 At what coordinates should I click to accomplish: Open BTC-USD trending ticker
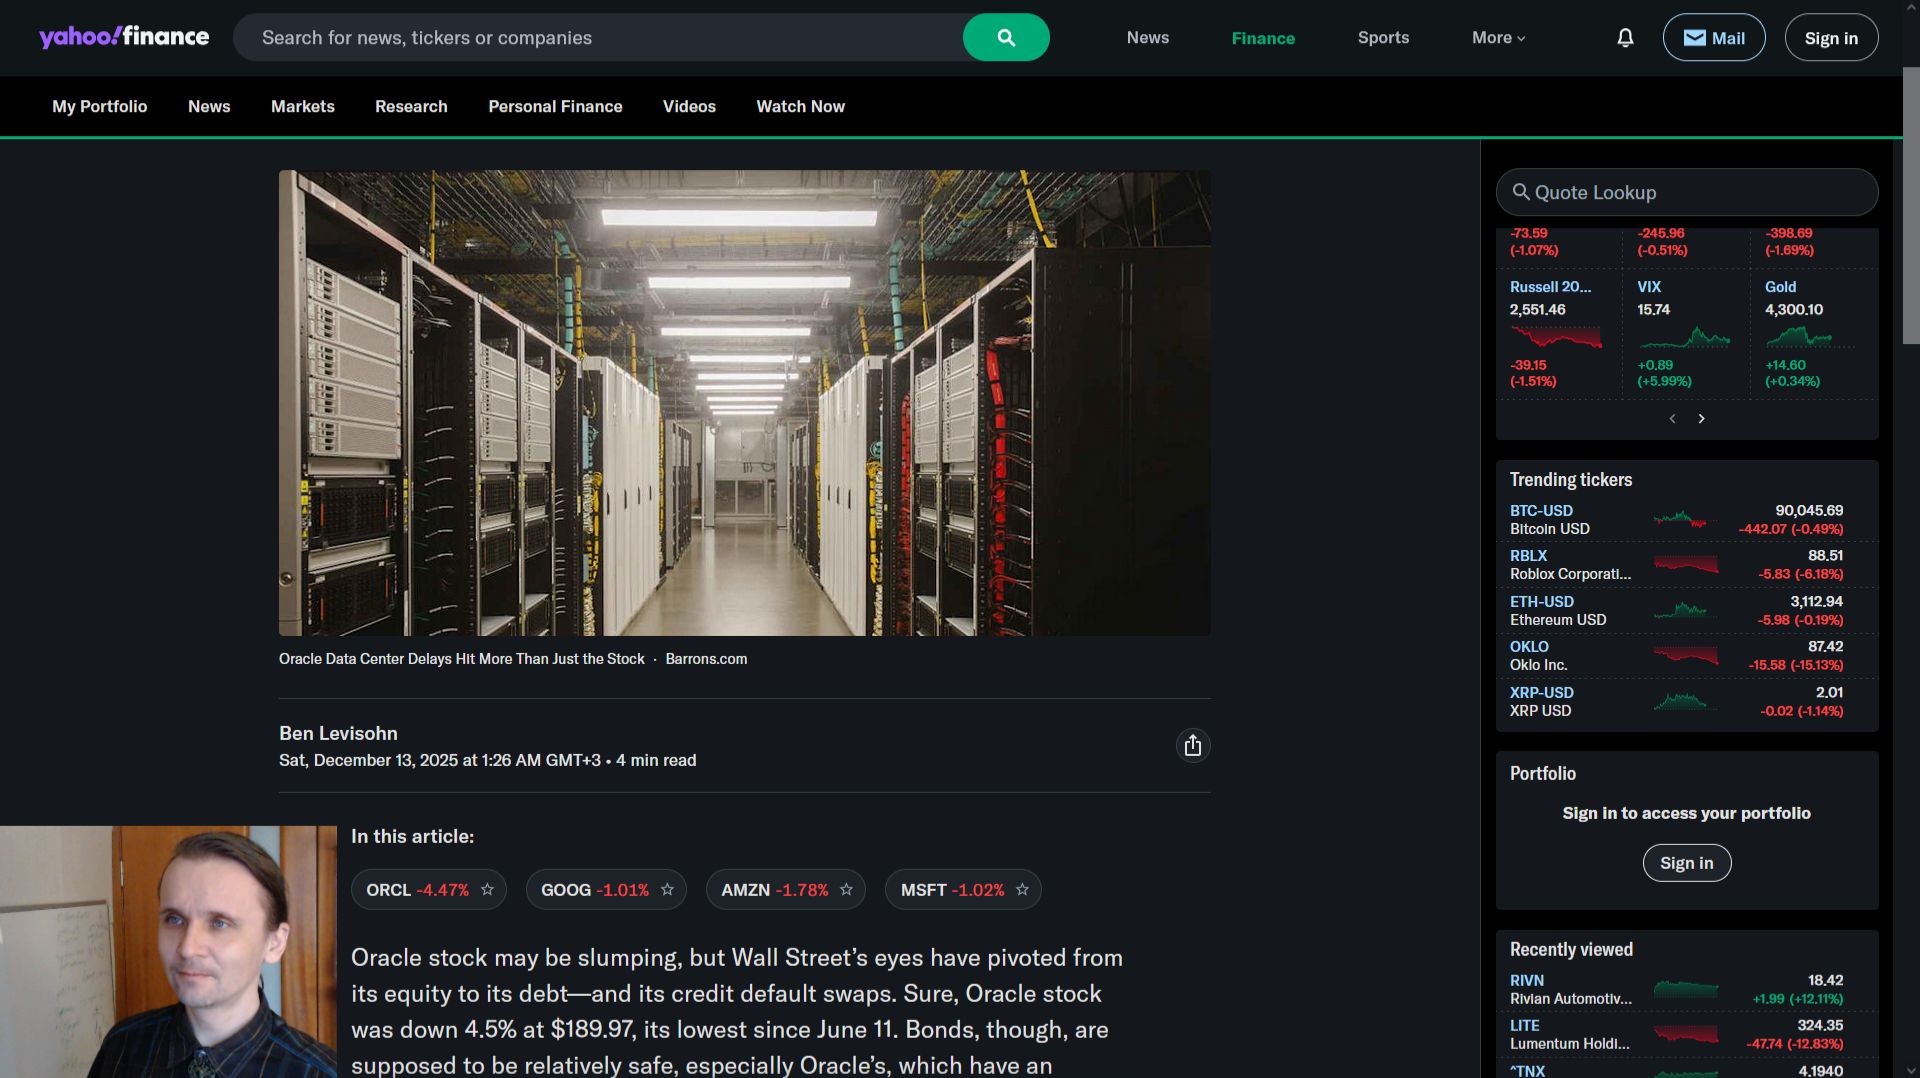(x=1541, y=511)
